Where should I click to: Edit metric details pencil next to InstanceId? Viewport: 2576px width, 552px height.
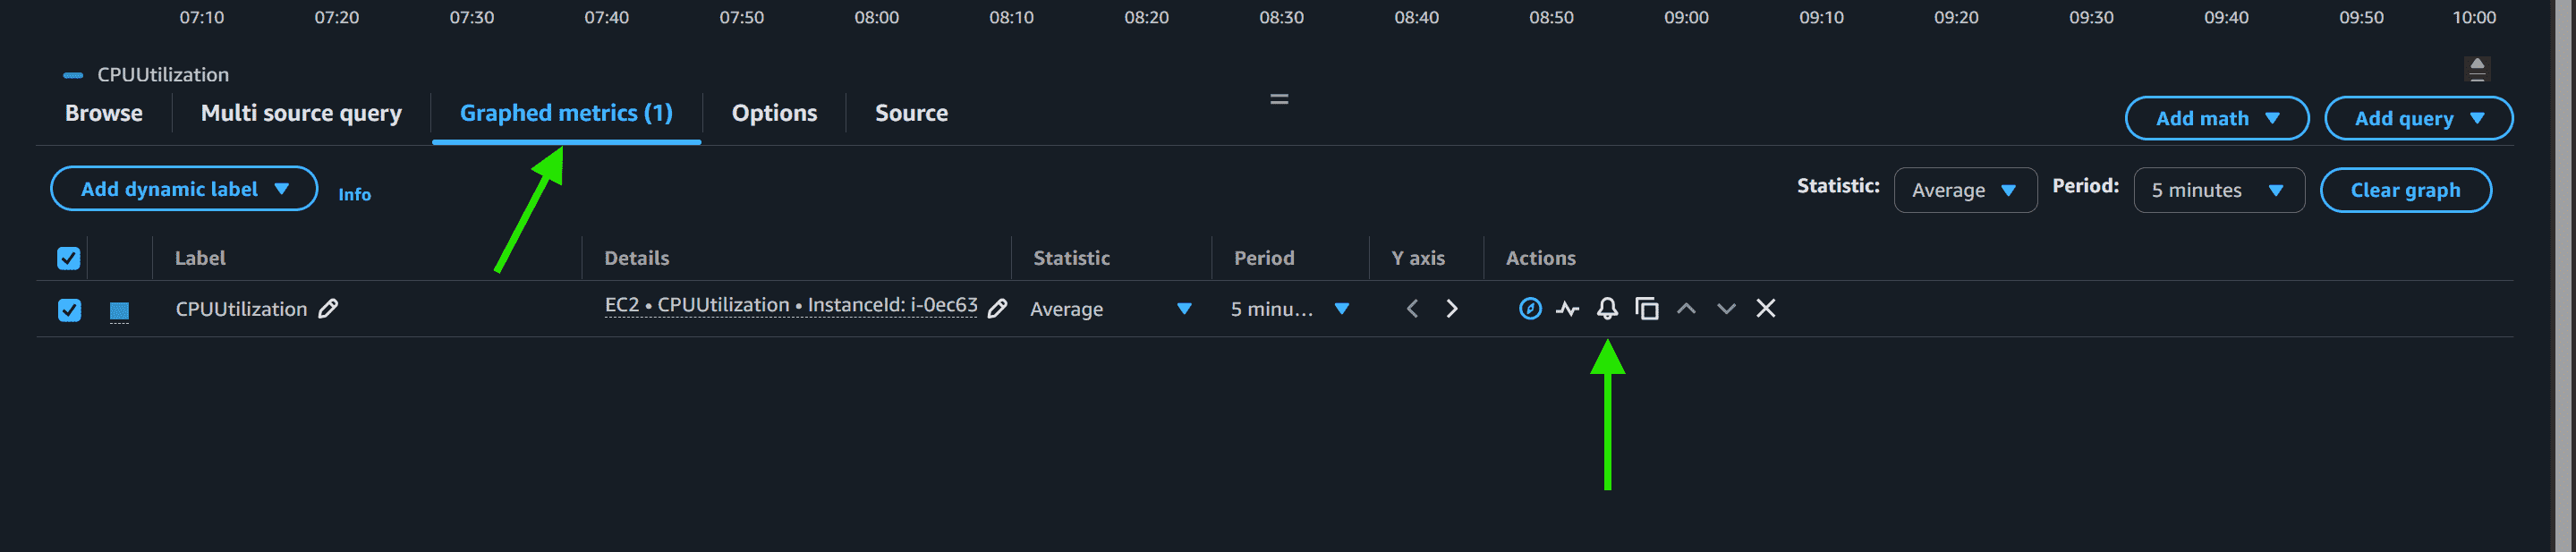(997, 309)
